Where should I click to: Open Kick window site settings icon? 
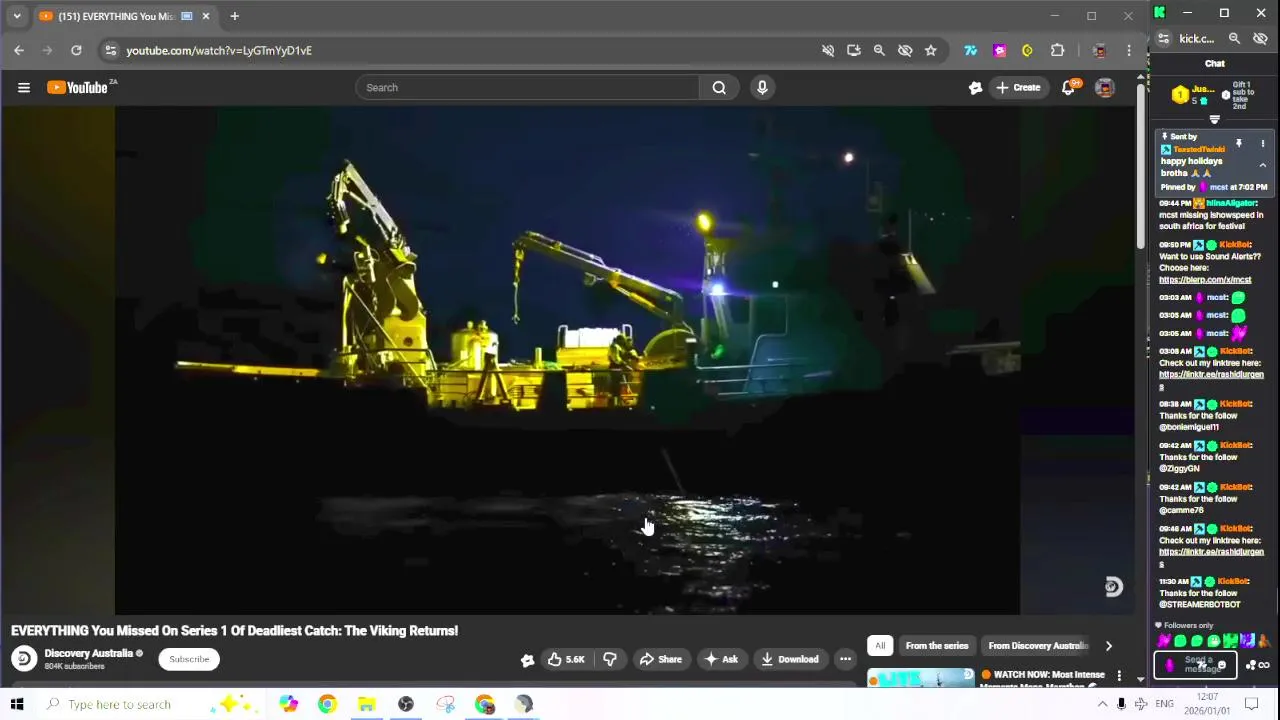click(1163, 39)
